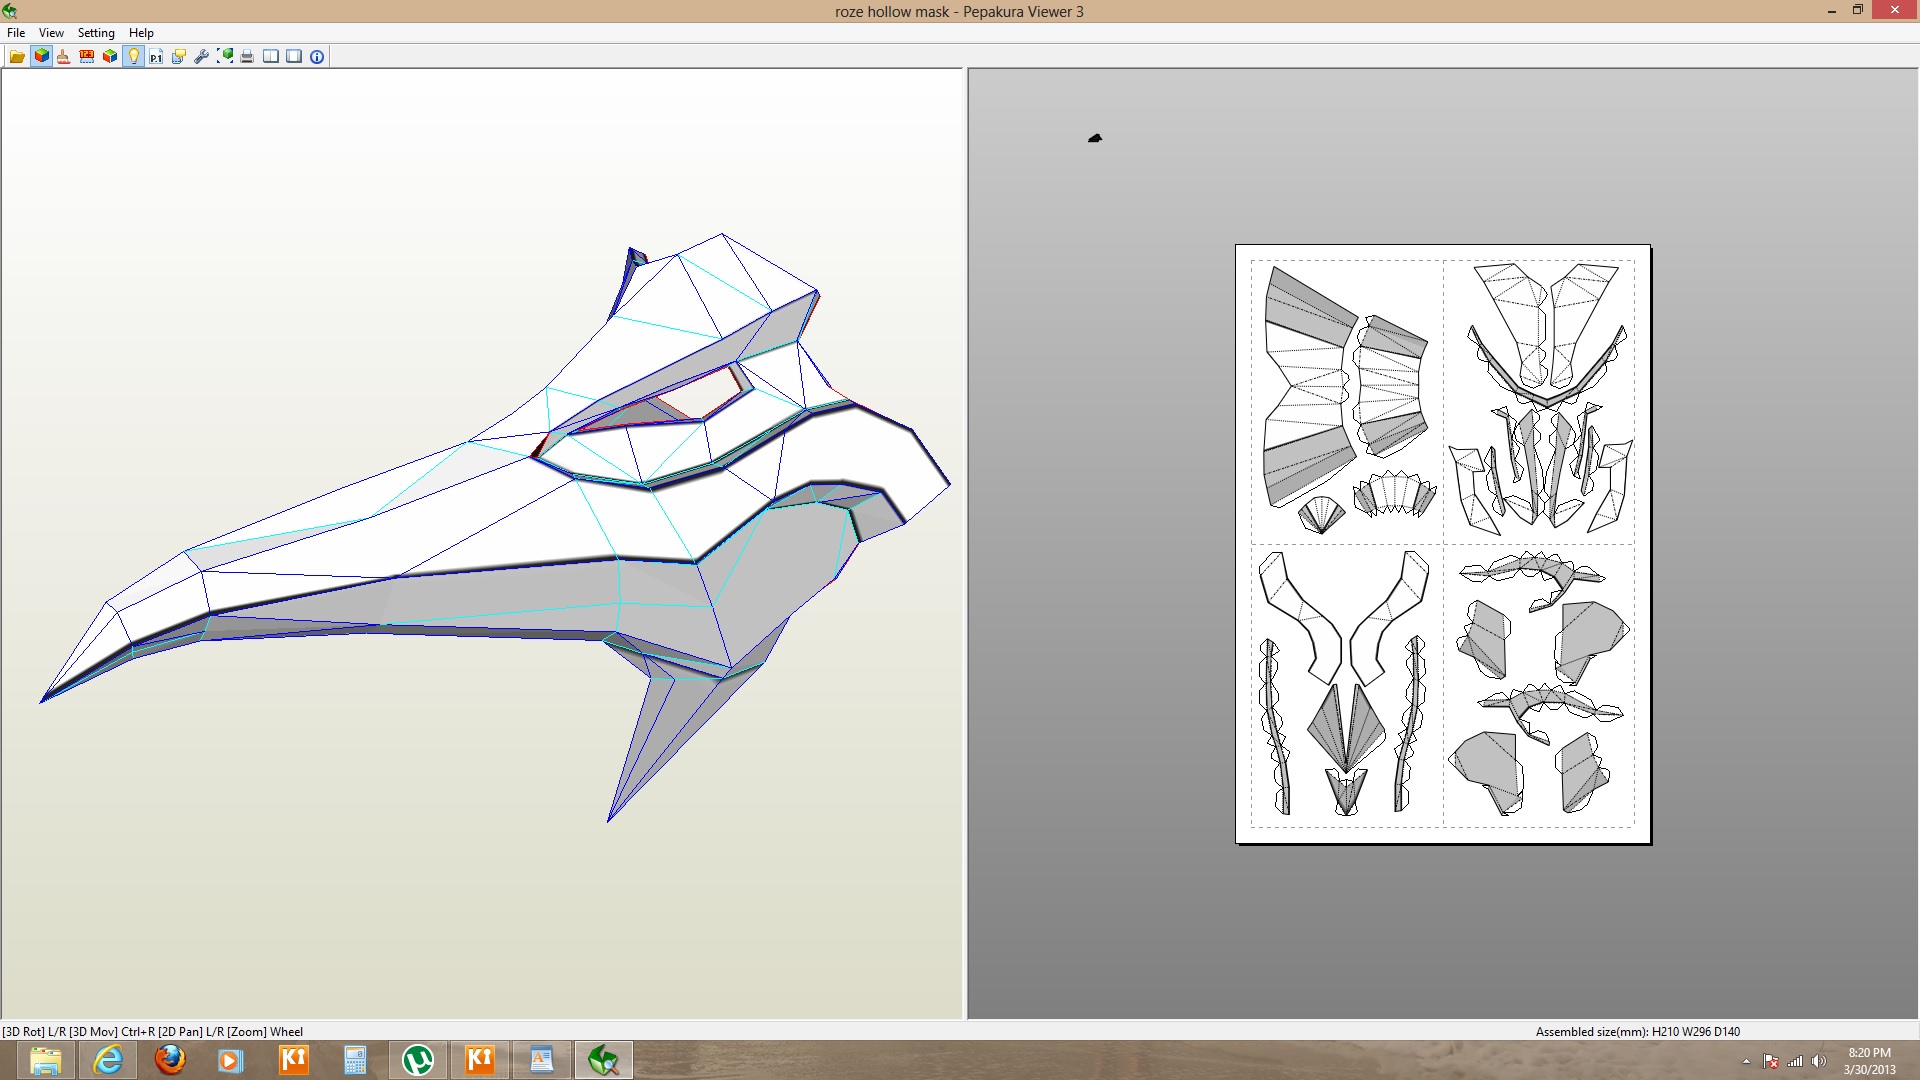Image resolution: width=1920 pixels, height=1080 pixels.
Task: Toggle the textured 3D cube view button
Action: [41, 57]
